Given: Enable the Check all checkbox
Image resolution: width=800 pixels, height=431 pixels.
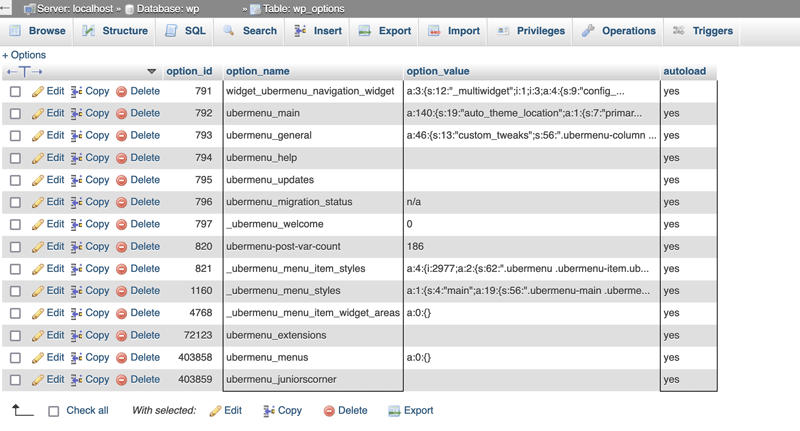Looking at the screenshot, I should pyautogui.click(x=54, y=411).
